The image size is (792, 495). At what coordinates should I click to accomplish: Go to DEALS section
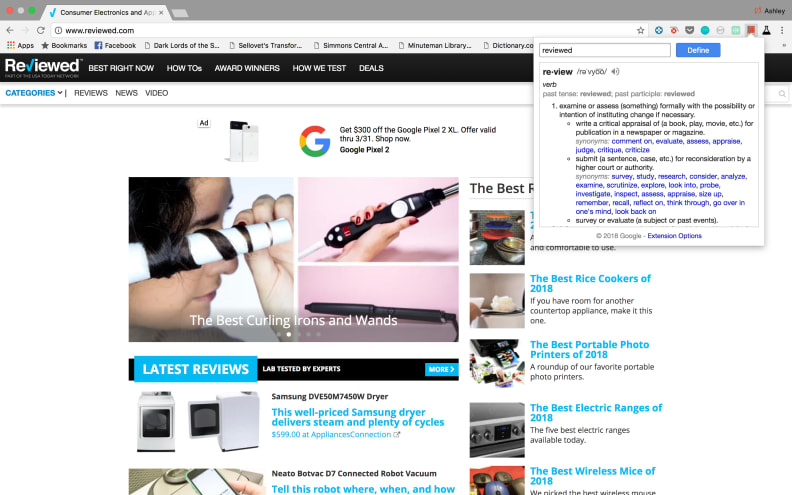tap(371, 68)
